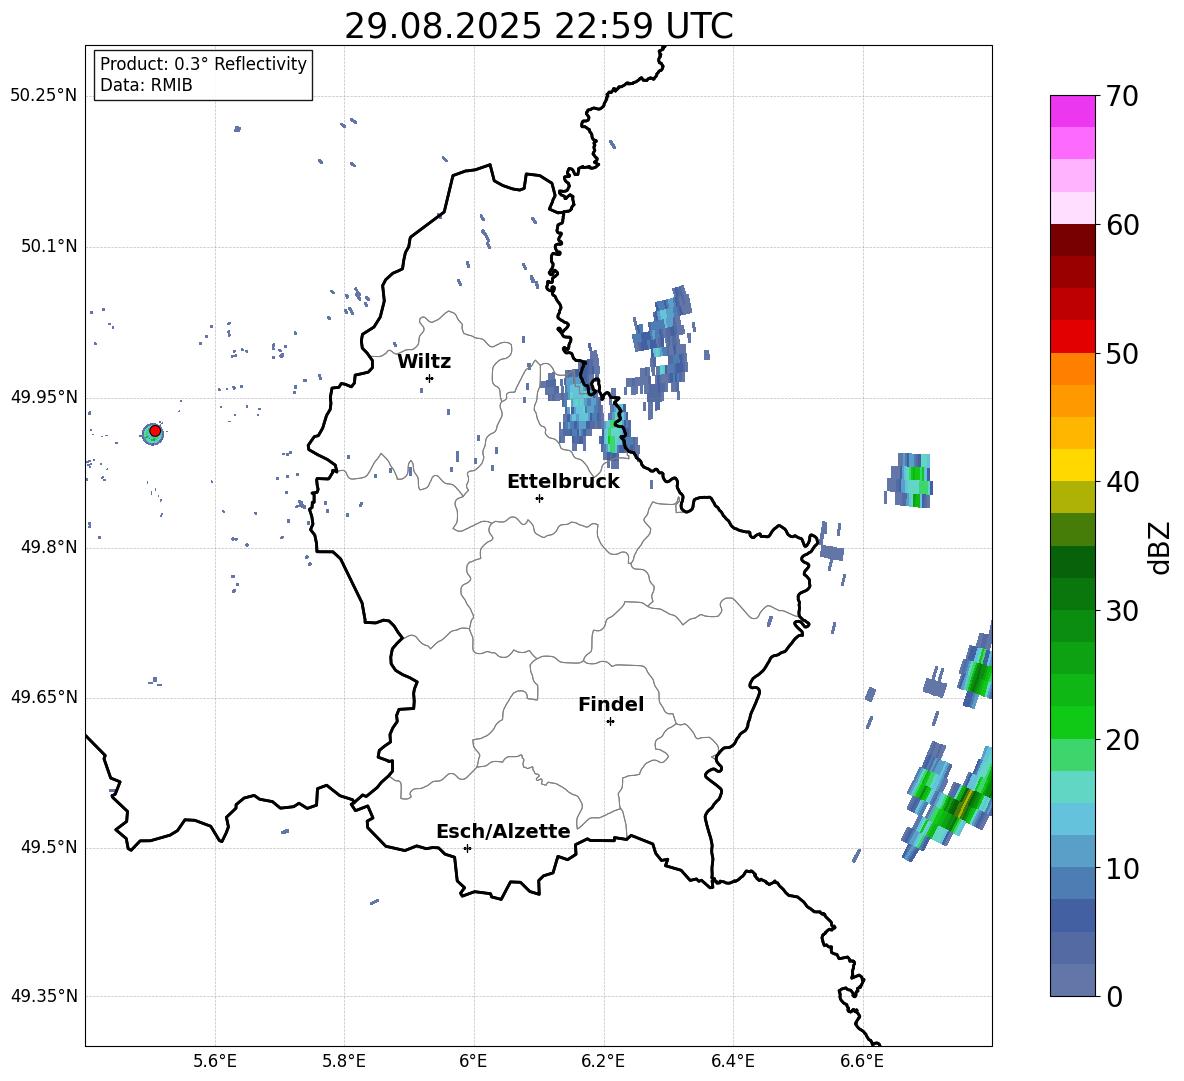
Task: Click the 10 tick on colorbar
Action: coord(1122,869)
